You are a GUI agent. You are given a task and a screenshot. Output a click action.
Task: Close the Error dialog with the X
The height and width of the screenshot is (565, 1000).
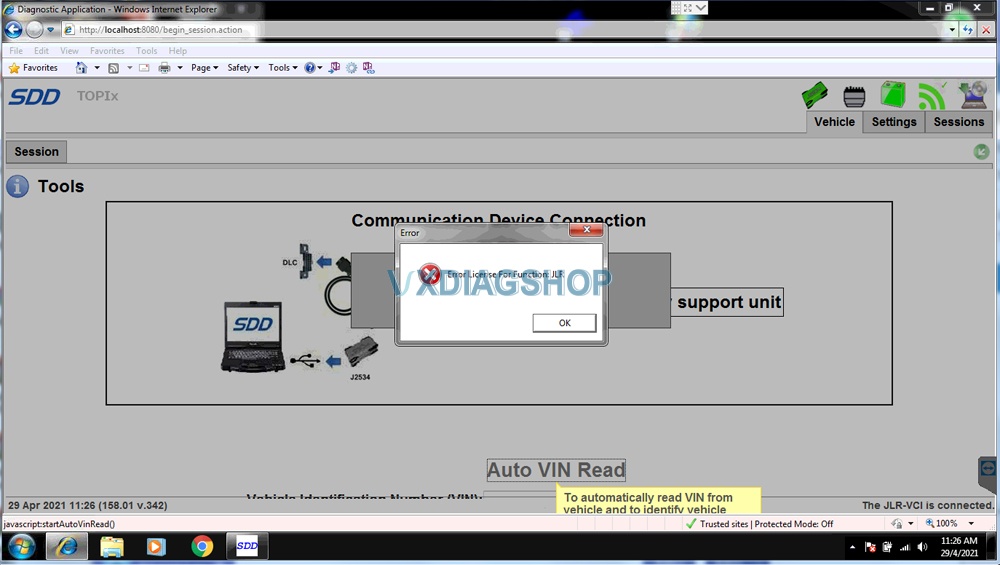tap(586, 230)
